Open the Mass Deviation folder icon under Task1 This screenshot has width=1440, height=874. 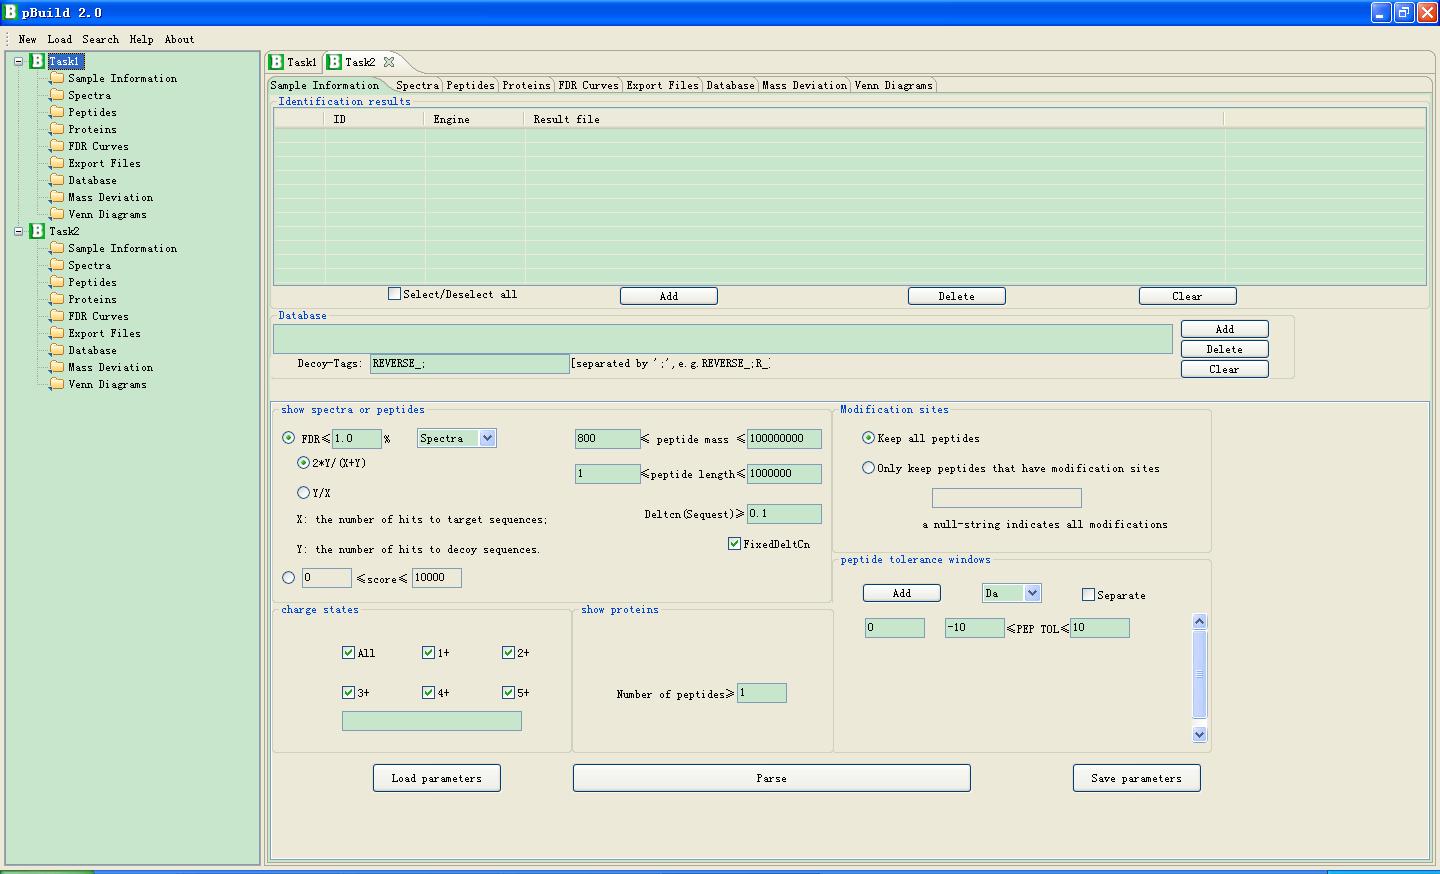(x=57, y=197)
